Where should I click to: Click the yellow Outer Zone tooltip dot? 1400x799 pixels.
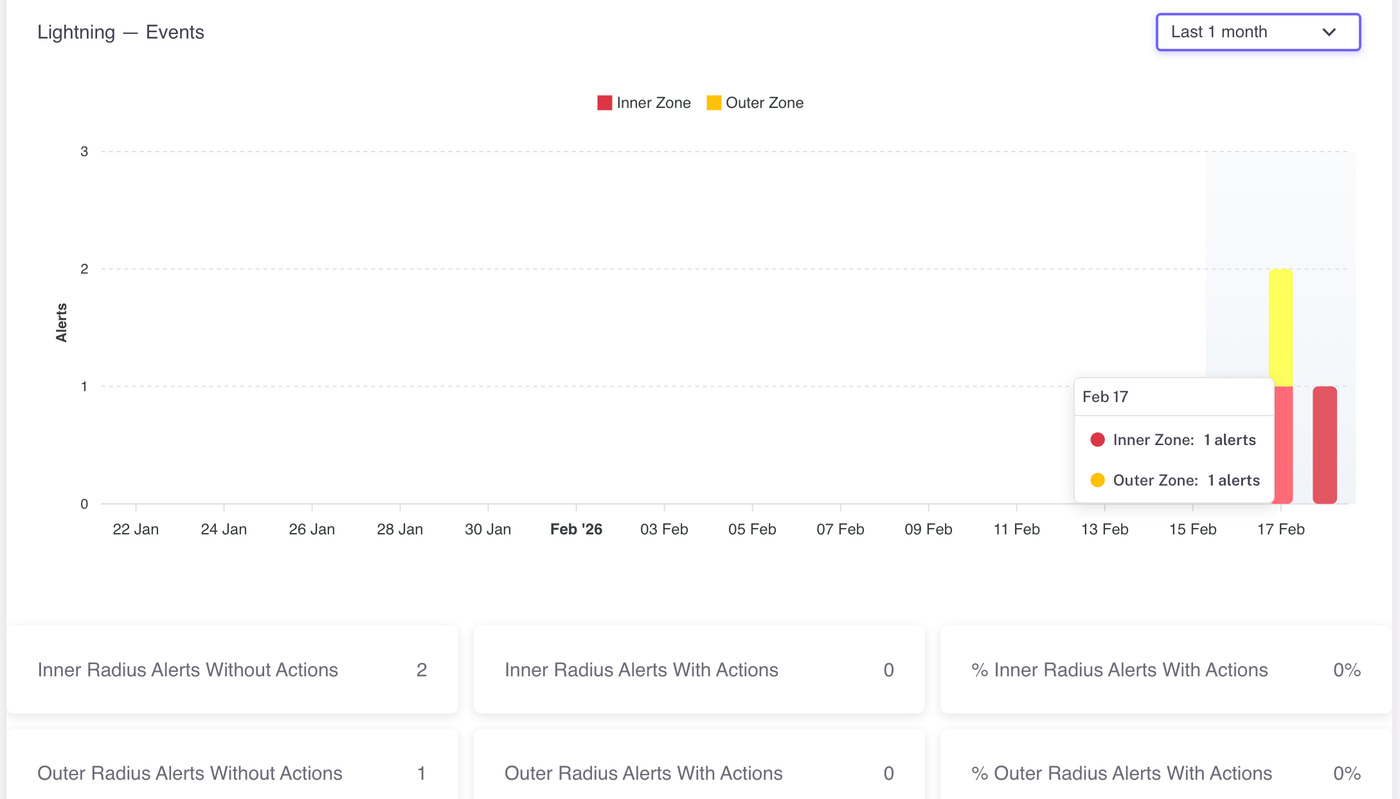click(1097, 480)
